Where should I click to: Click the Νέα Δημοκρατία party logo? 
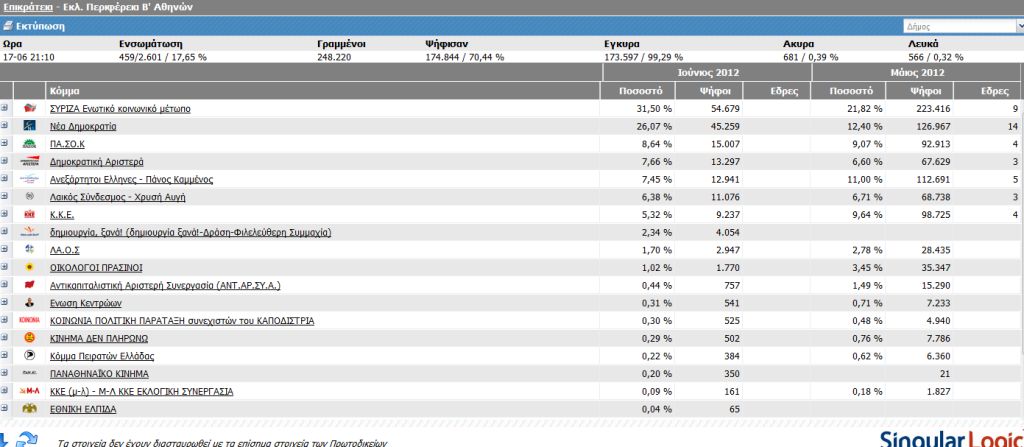30,126
